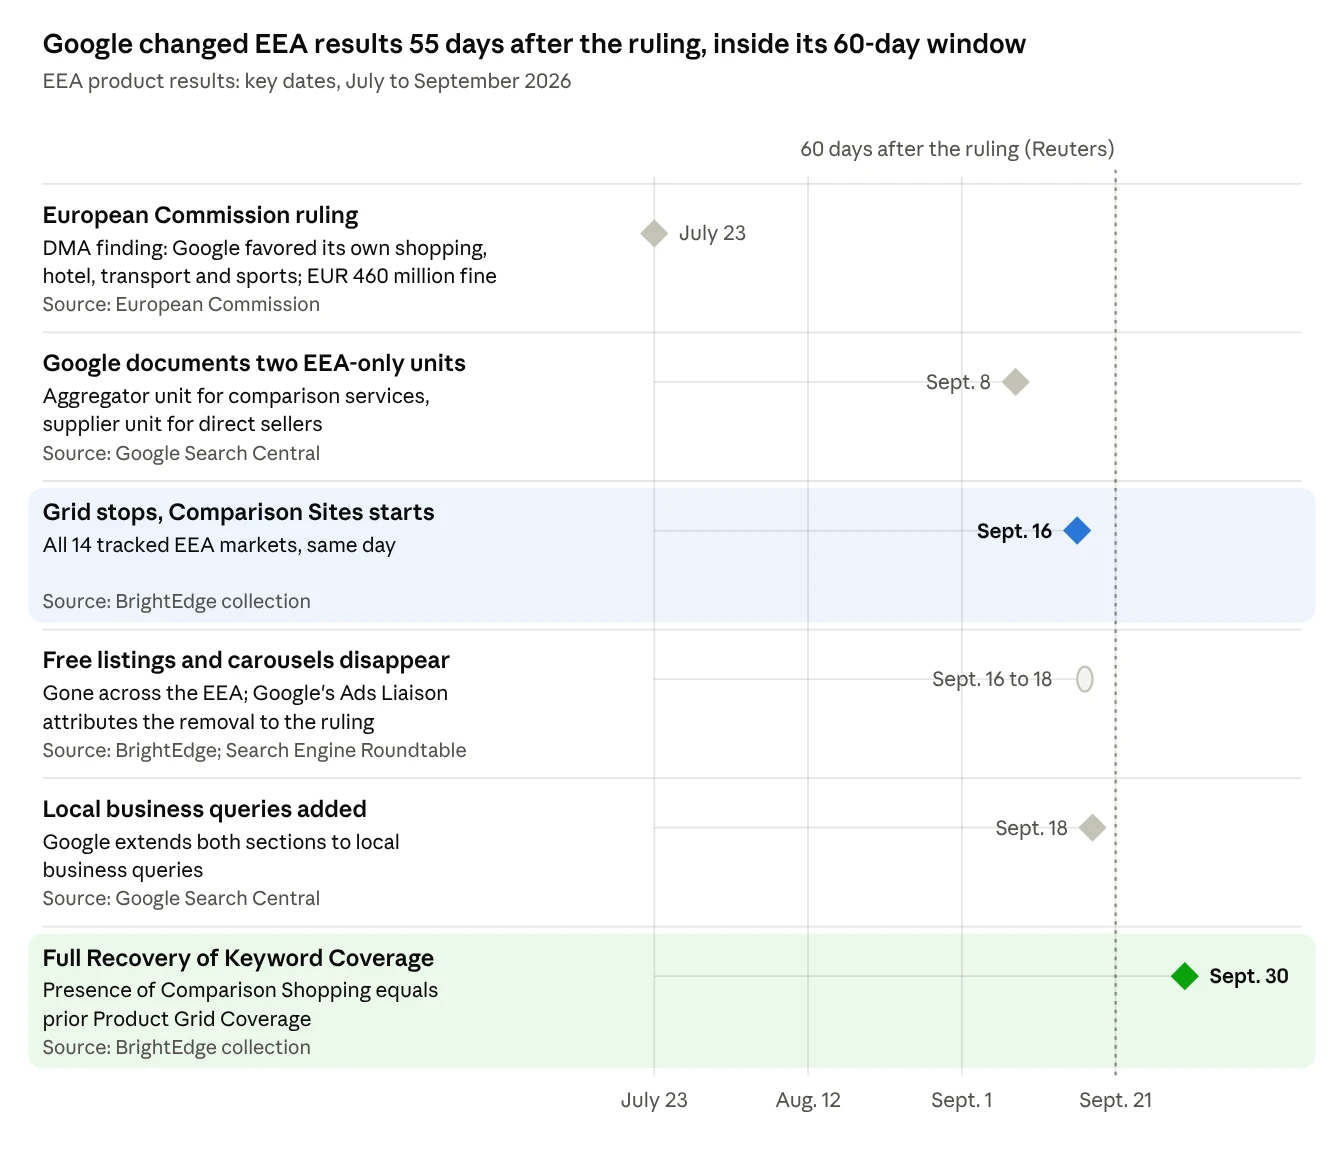Click the chart title about Google changed EEA results

pos(534,44)
